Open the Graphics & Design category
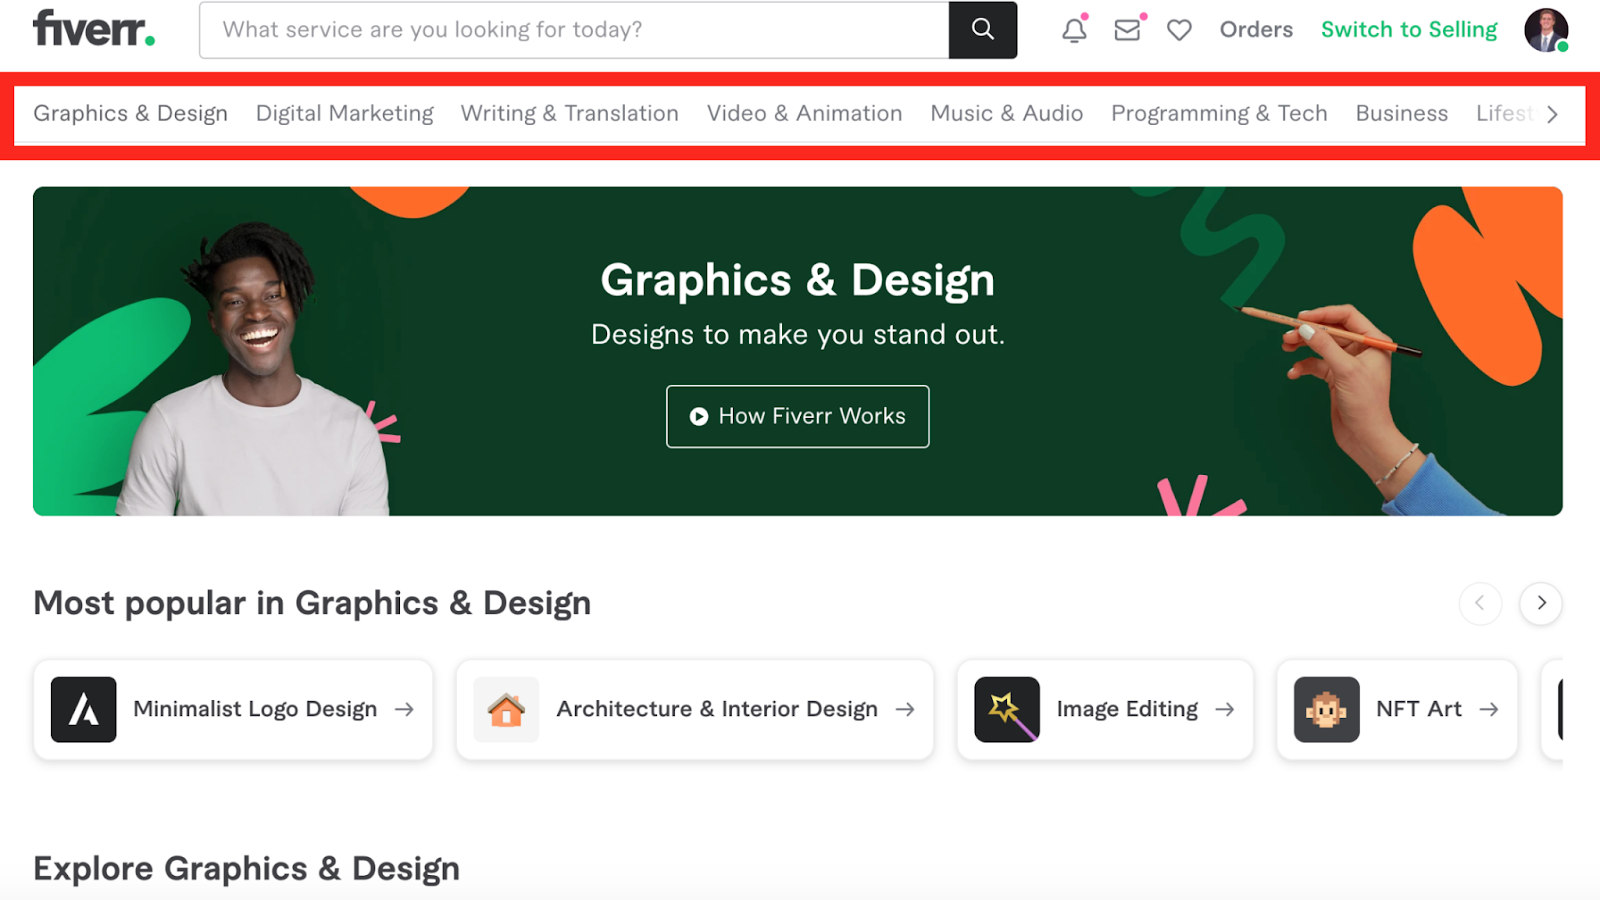Image resolution: width=1600 pixels, height=900 pixels. pos(131,114)
